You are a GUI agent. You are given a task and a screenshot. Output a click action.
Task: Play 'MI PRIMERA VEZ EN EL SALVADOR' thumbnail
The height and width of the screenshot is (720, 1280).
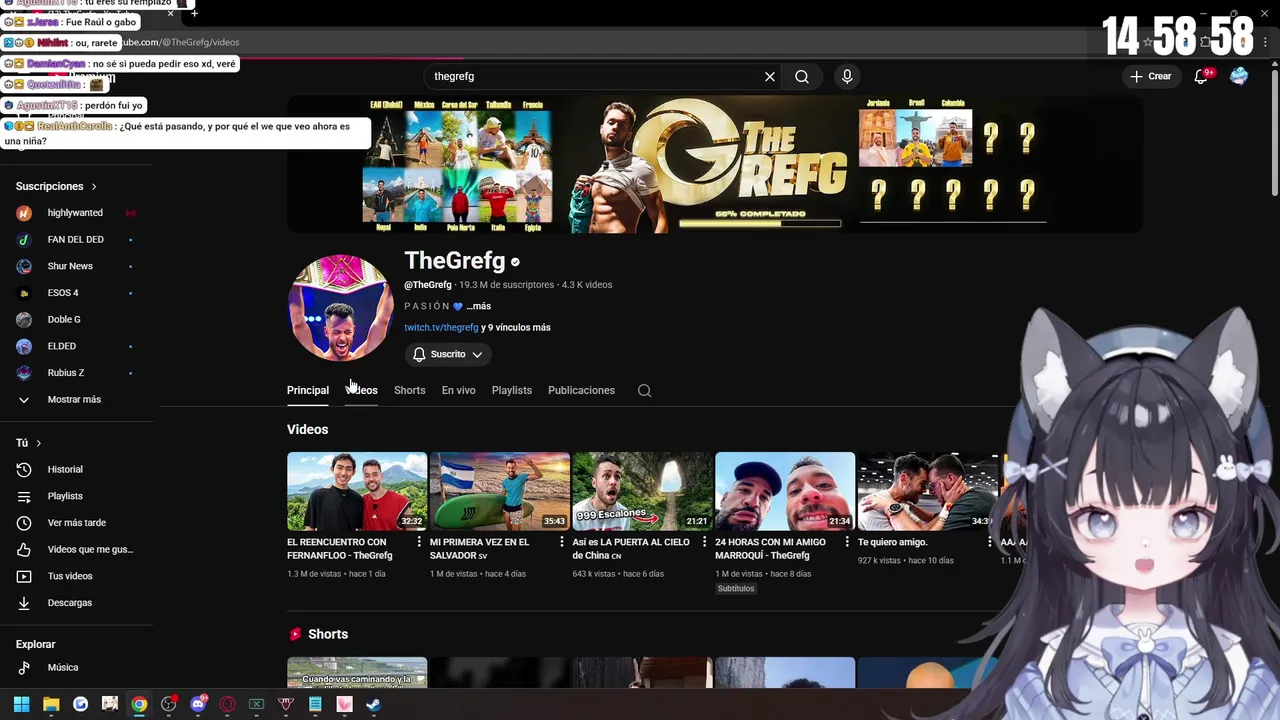(500, 491)
